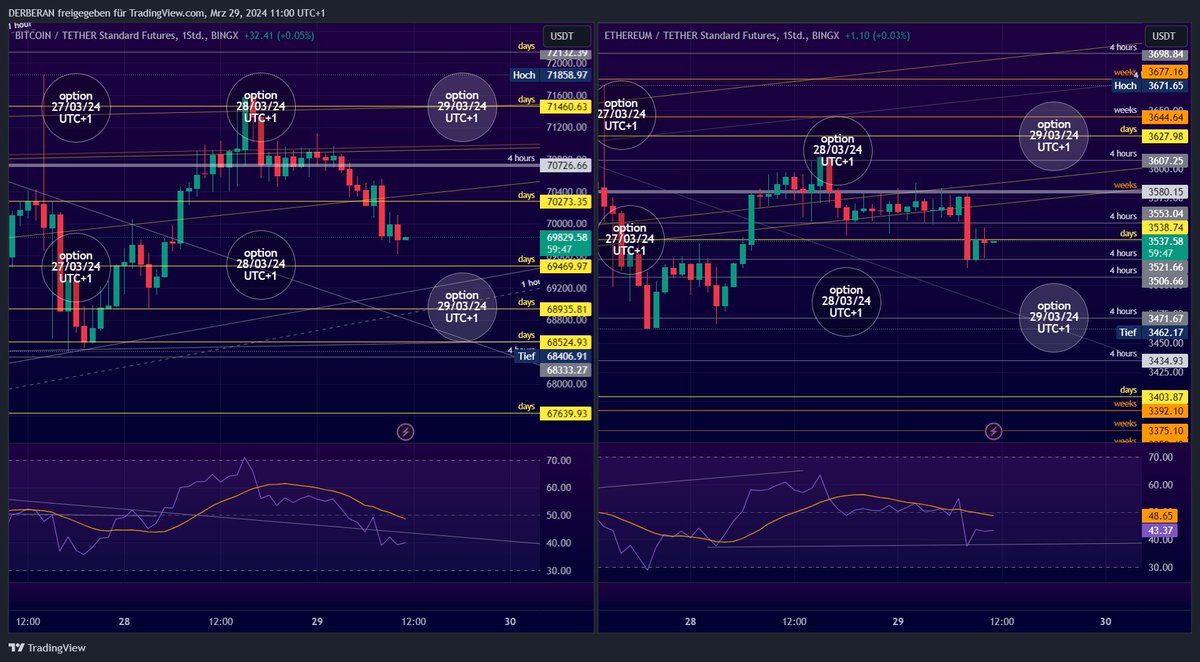Select the RSI value 43.37 on the Ethereum pane

[1160, 531]
